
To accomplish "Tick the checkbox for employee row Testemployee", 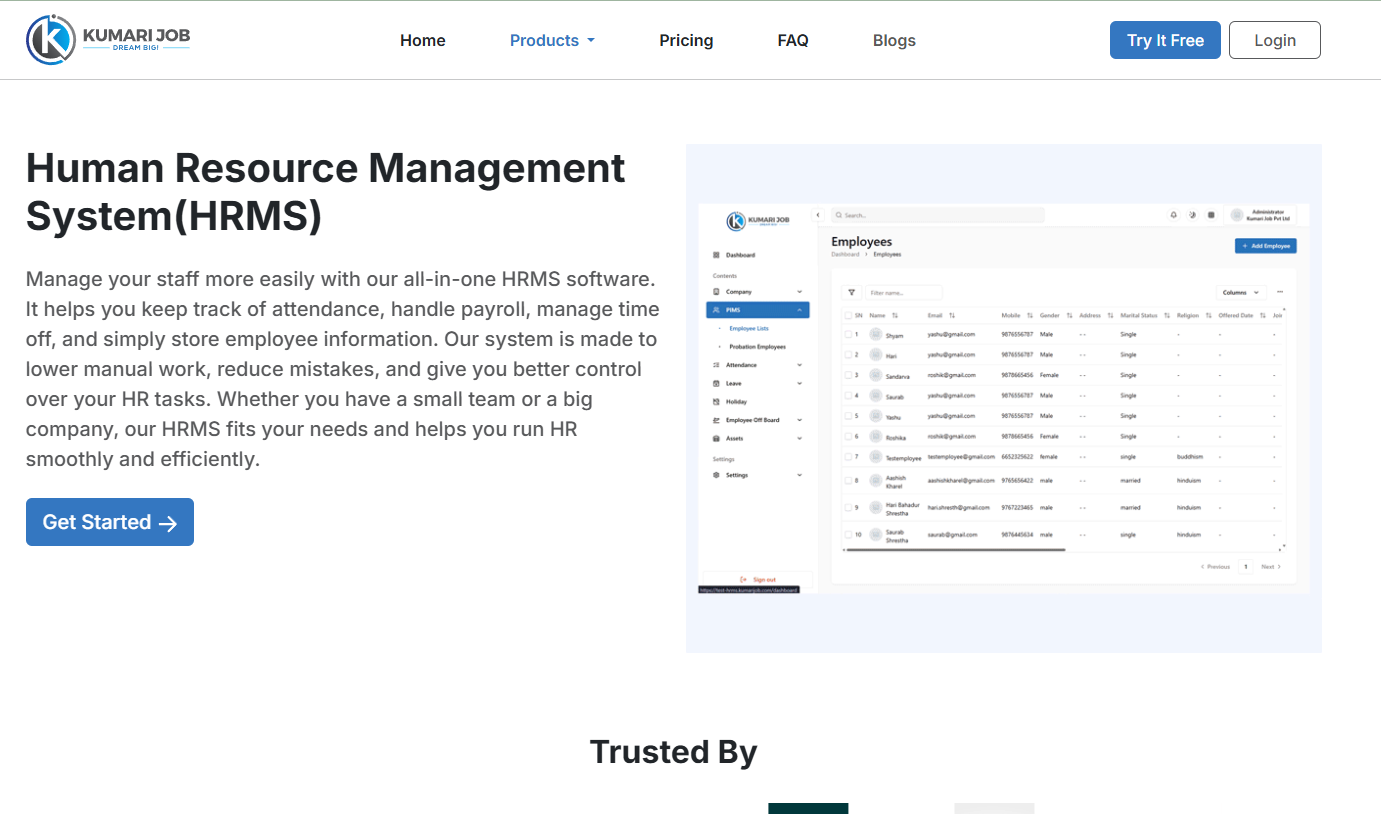I will 848,456.
